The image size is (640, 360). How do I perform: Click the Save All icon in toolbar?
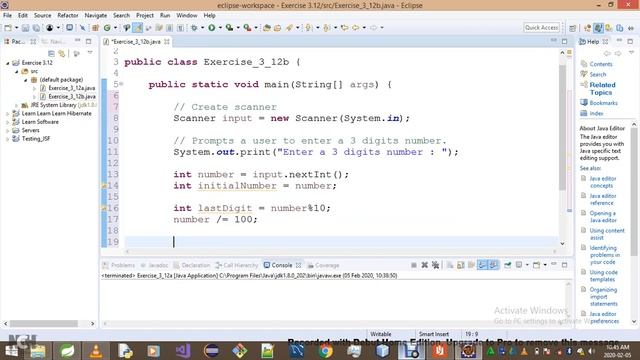[36, 28]
